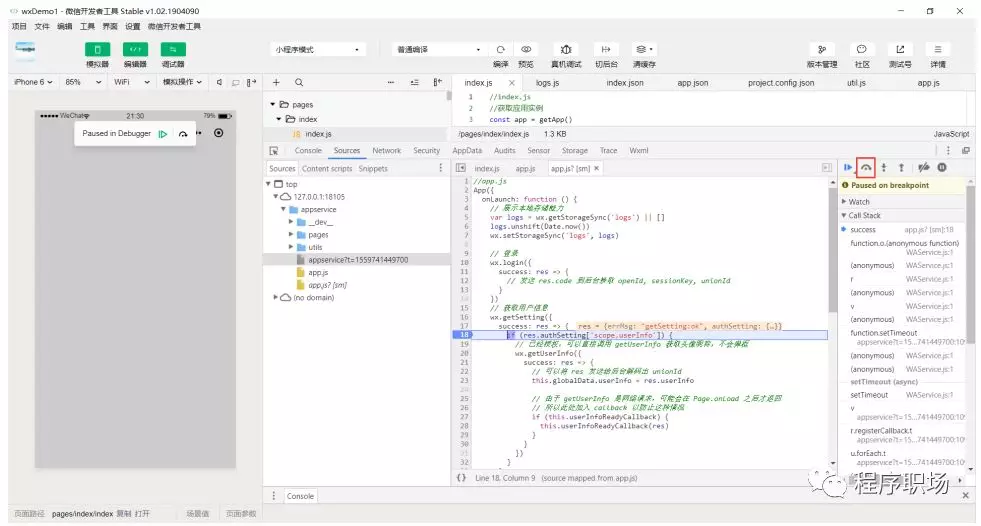Toggle the 编辑器 editor panel button

click(x=135, y=49)
